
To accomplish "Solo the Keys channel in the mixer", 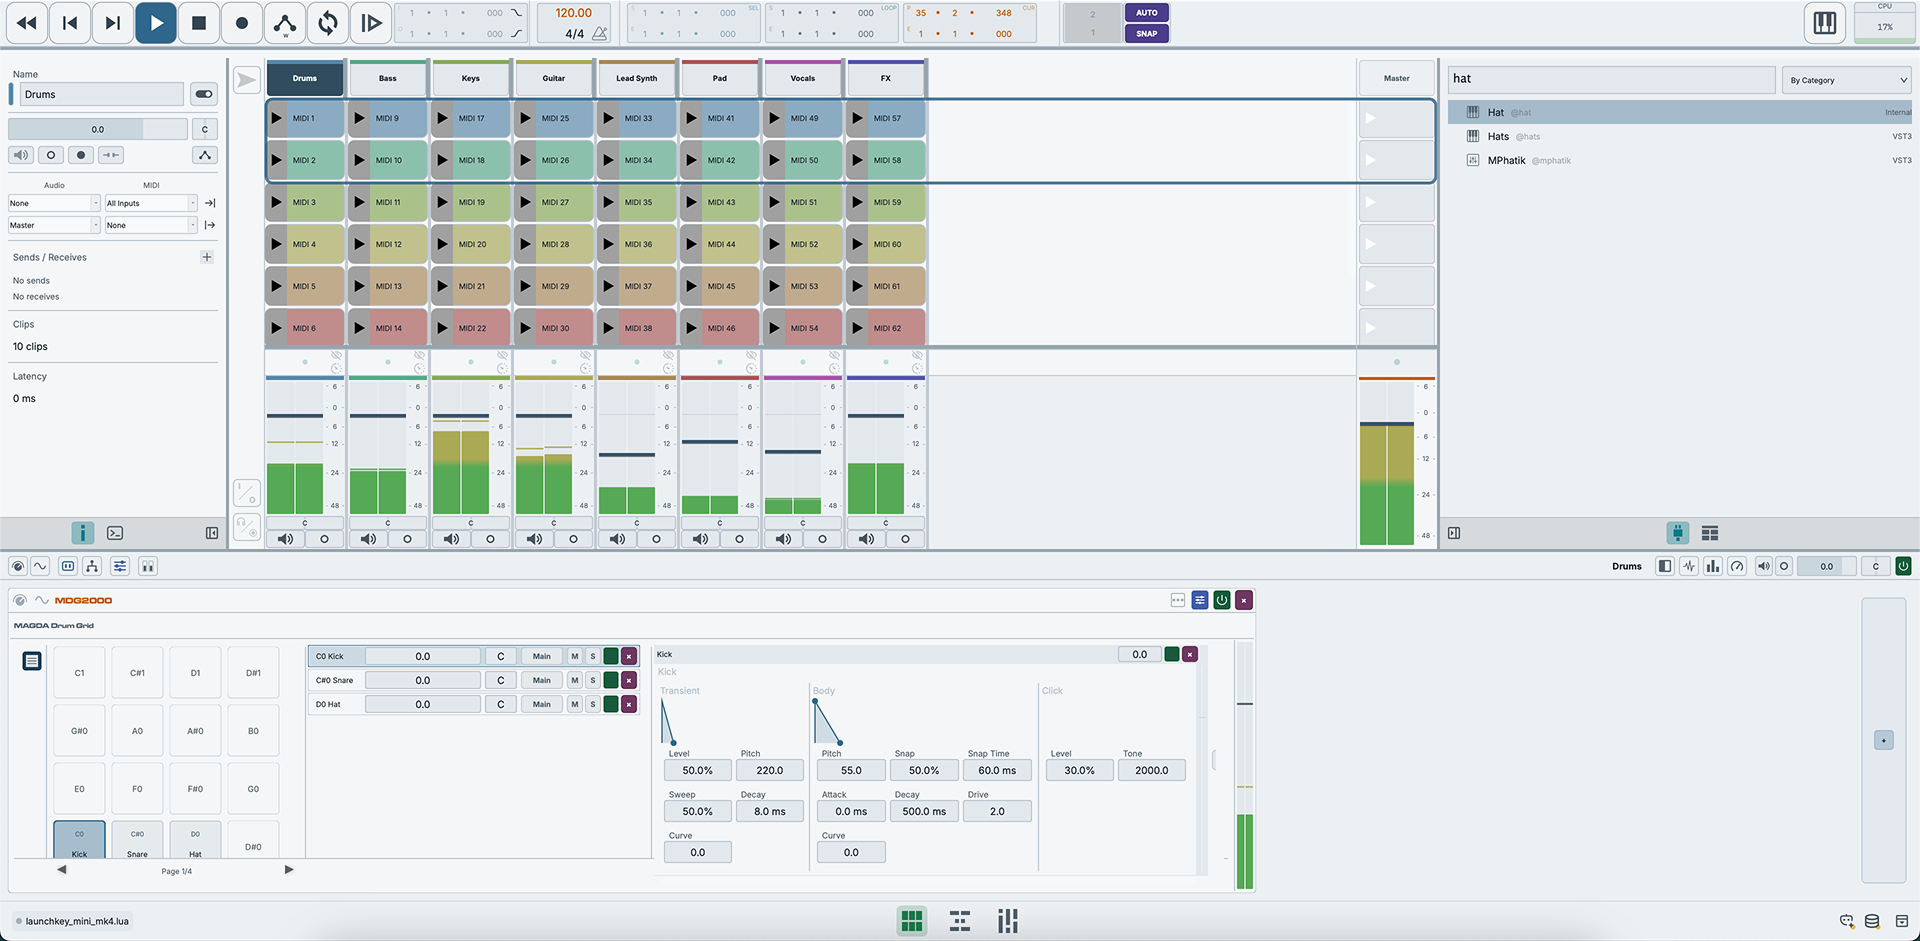I will click(490, 539).
